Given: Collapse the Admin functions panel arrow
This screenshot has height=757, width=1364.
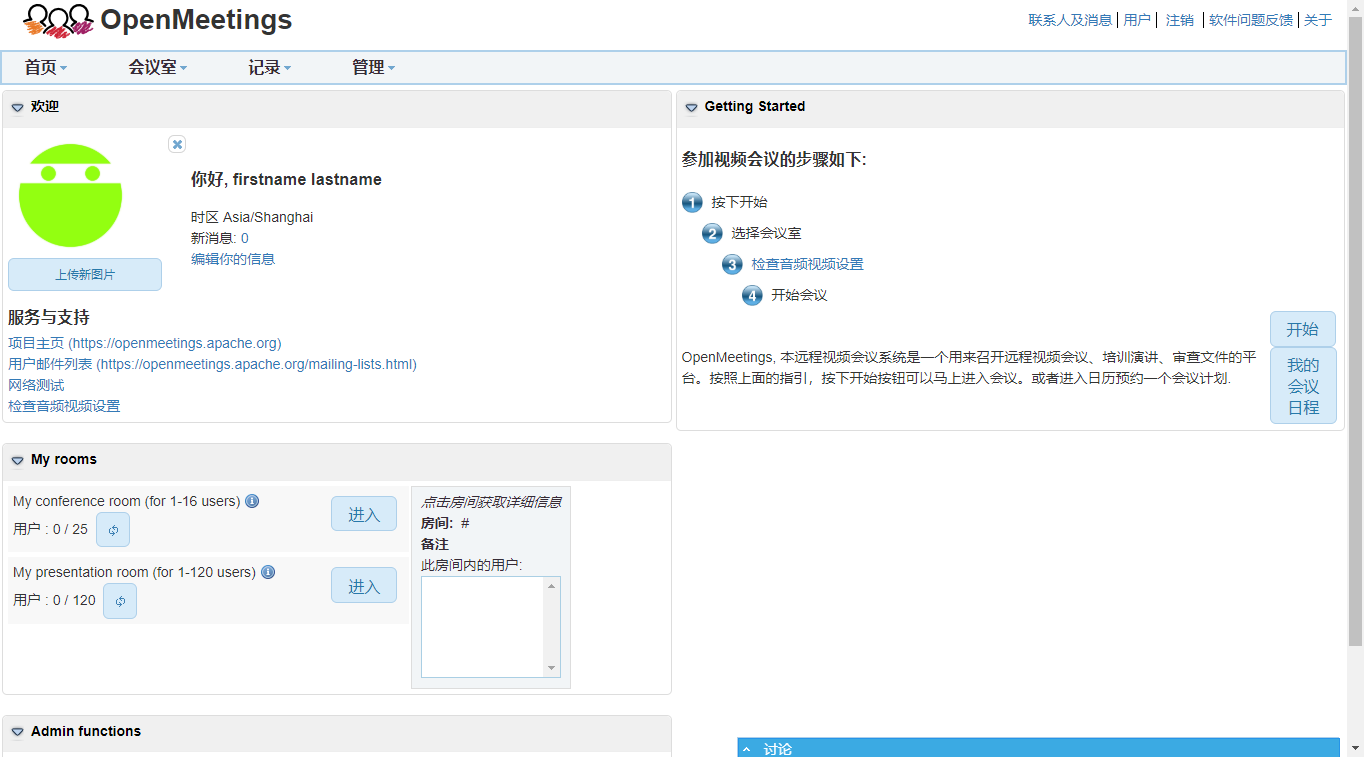Looking at the screenshot, I should (18, 732).
